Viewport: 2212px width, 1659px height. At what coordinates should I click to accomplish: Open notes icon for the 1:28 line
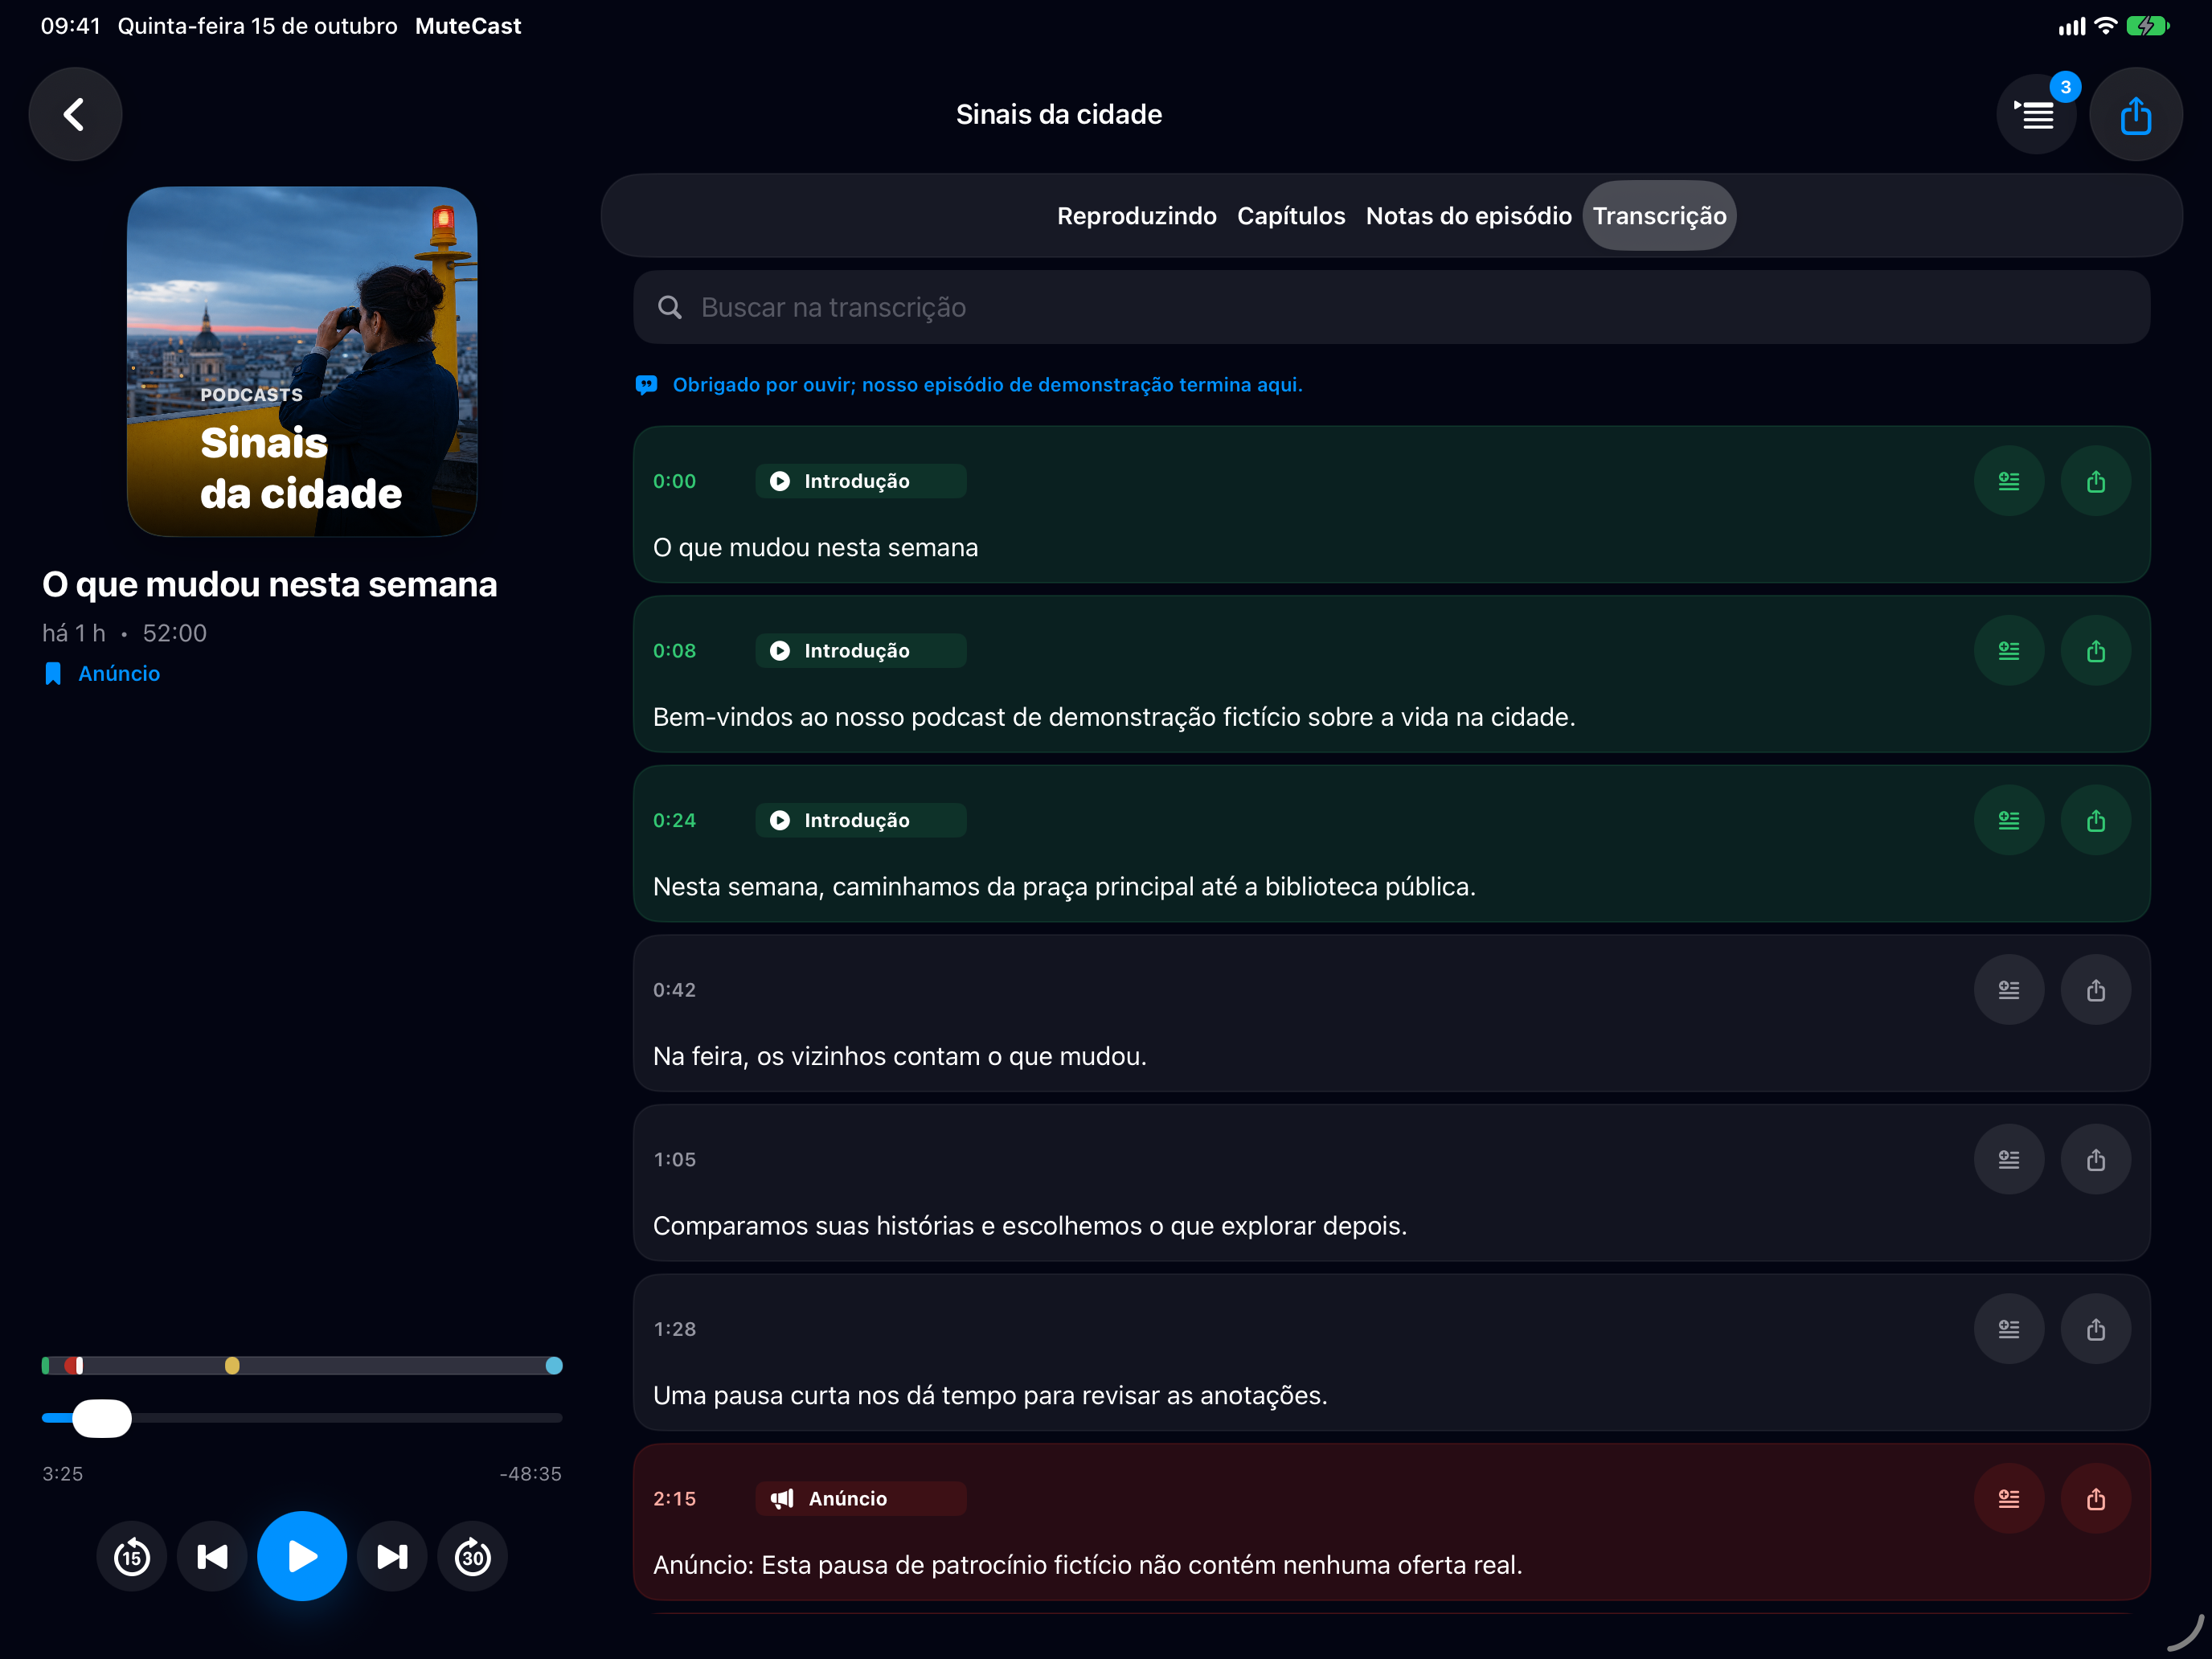point(2008,1329)
